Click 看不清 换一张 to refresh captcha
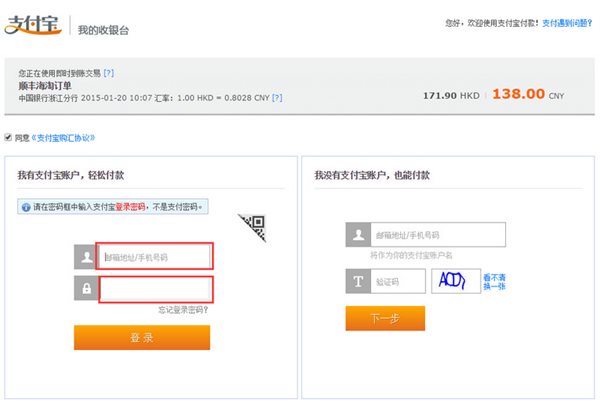This screenshot has height=403, width=600. point(494,282)
